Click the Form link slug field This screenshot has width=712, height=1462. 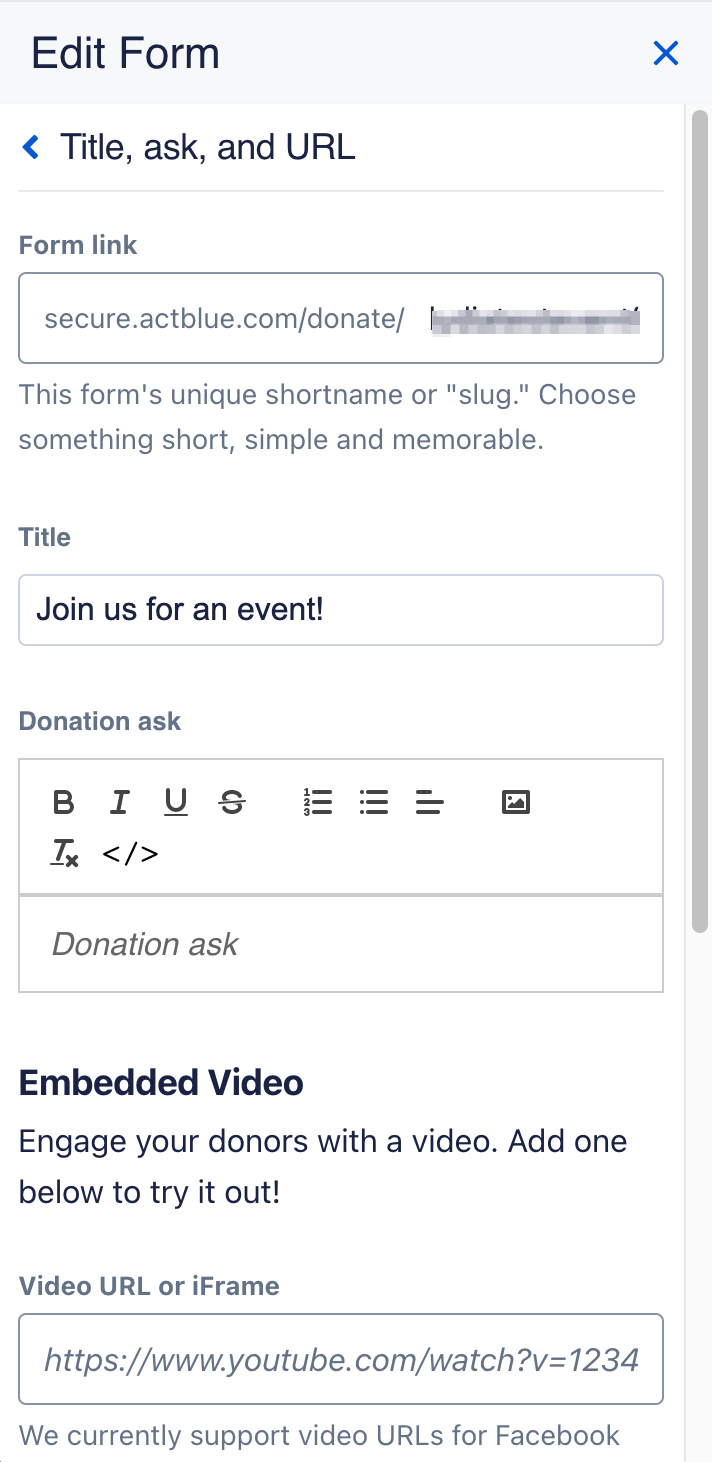click(x=534, y=319)
